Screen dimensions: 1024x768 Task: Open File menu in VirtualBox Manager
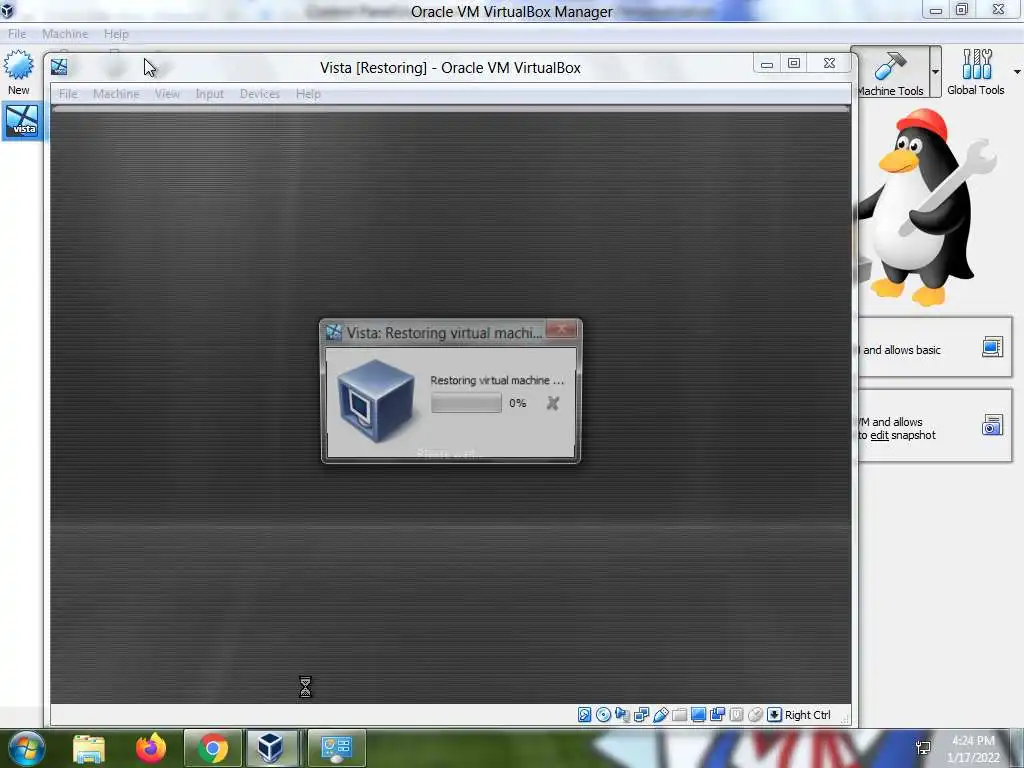(17, 34)
